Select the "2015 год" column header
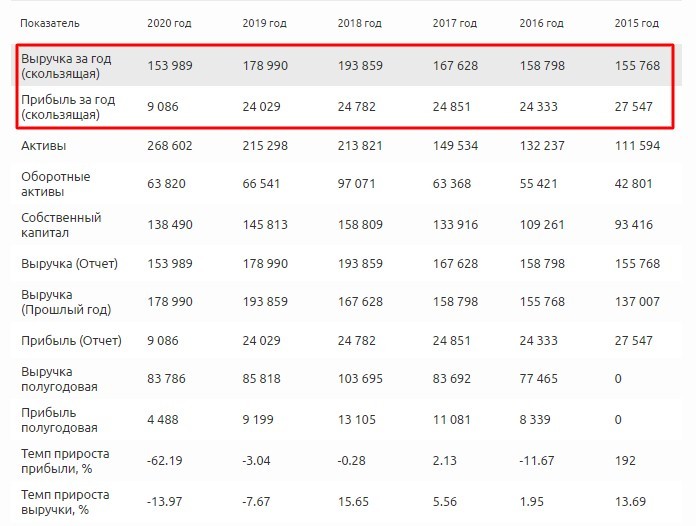 pos(637,22)
